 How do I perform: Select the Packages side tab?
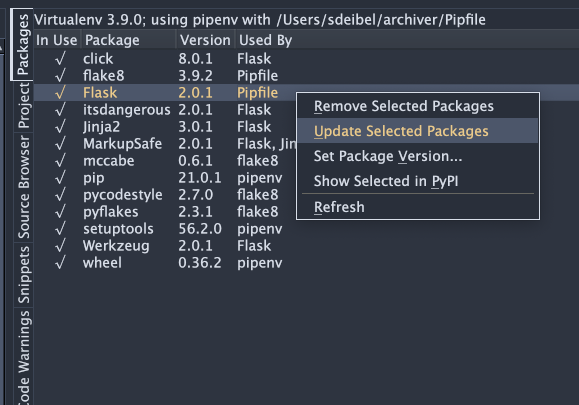[23, 45]
